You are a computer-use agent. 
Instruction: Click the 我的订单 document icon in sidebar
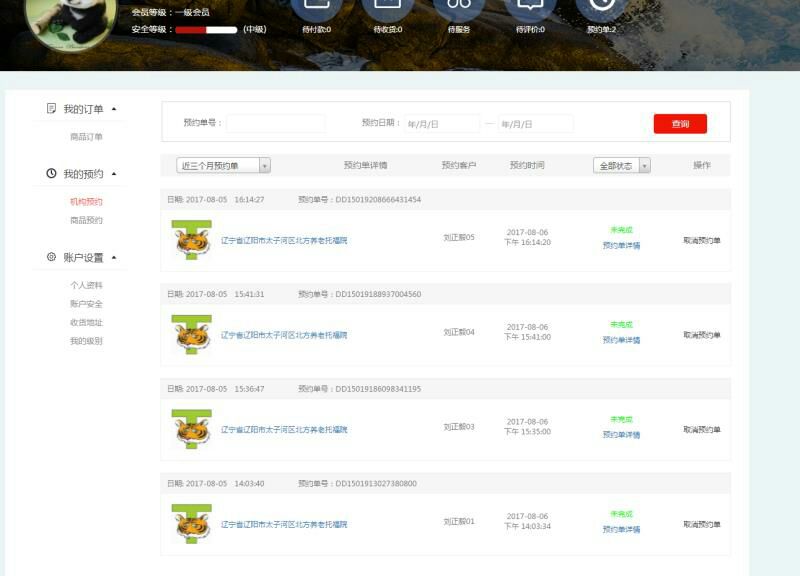point(51,109)
